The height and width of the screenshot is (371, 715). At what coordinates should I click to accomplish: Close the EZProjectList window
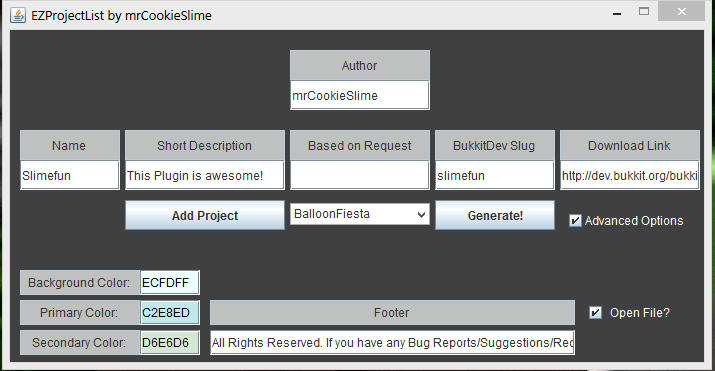[x=681, y=12]
